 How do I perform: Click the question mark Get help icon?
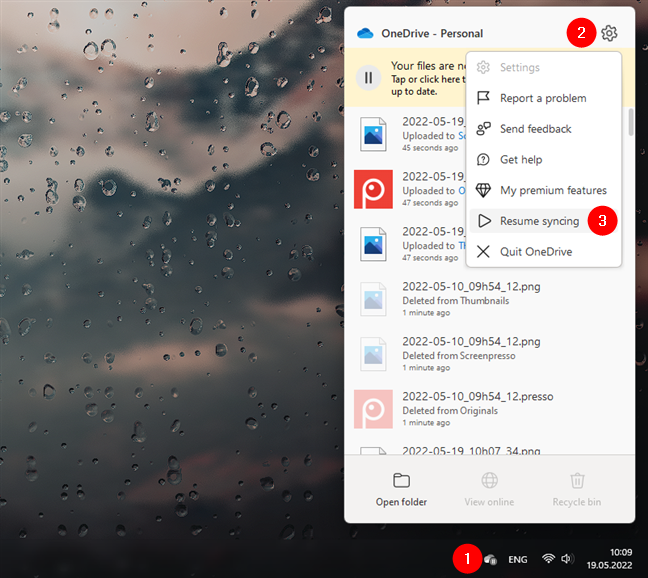tap(483, 159)
